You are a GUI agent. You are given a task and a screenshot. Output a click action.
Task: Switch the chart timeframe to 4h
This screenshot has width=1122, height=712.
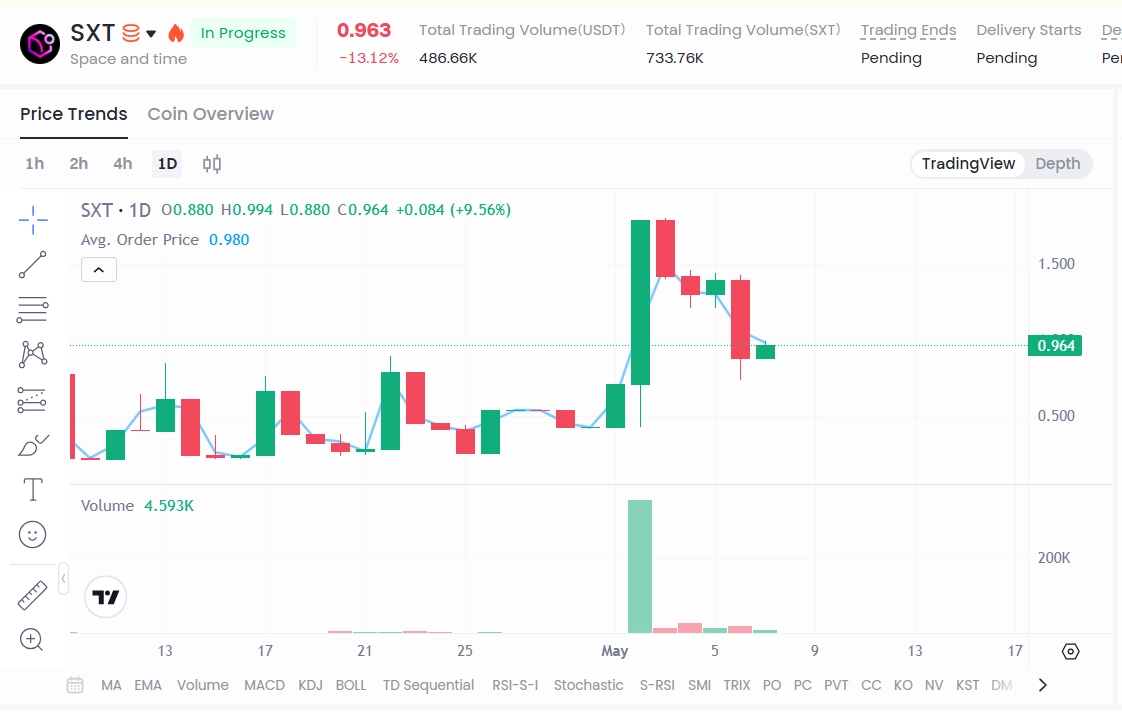[x=122, y=163]
